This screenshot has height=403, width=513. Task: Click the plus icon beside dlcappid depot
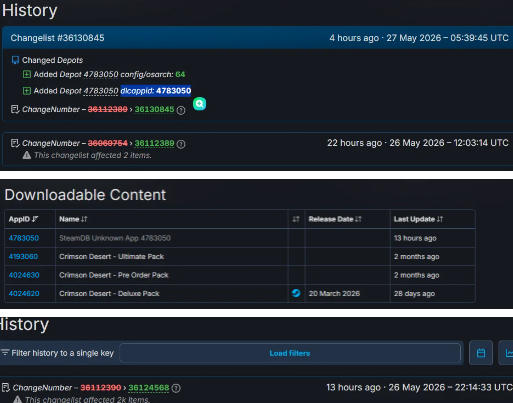(x=27, y=91)
